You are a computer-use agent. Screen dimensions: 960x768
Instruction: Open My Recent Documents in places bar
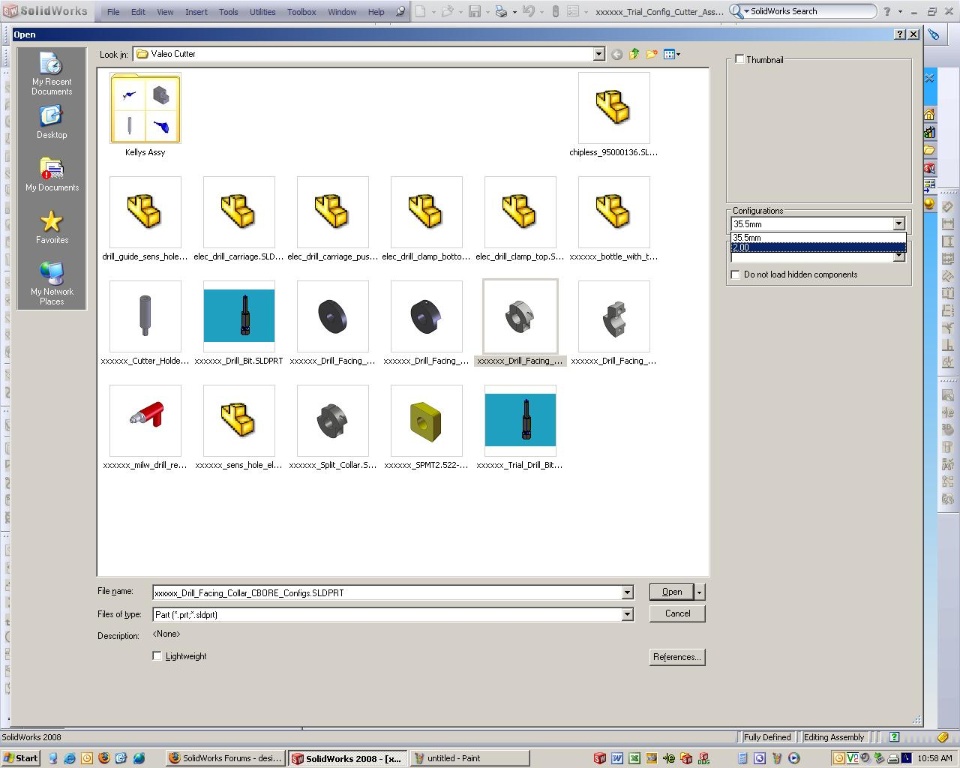pos(51,73)
